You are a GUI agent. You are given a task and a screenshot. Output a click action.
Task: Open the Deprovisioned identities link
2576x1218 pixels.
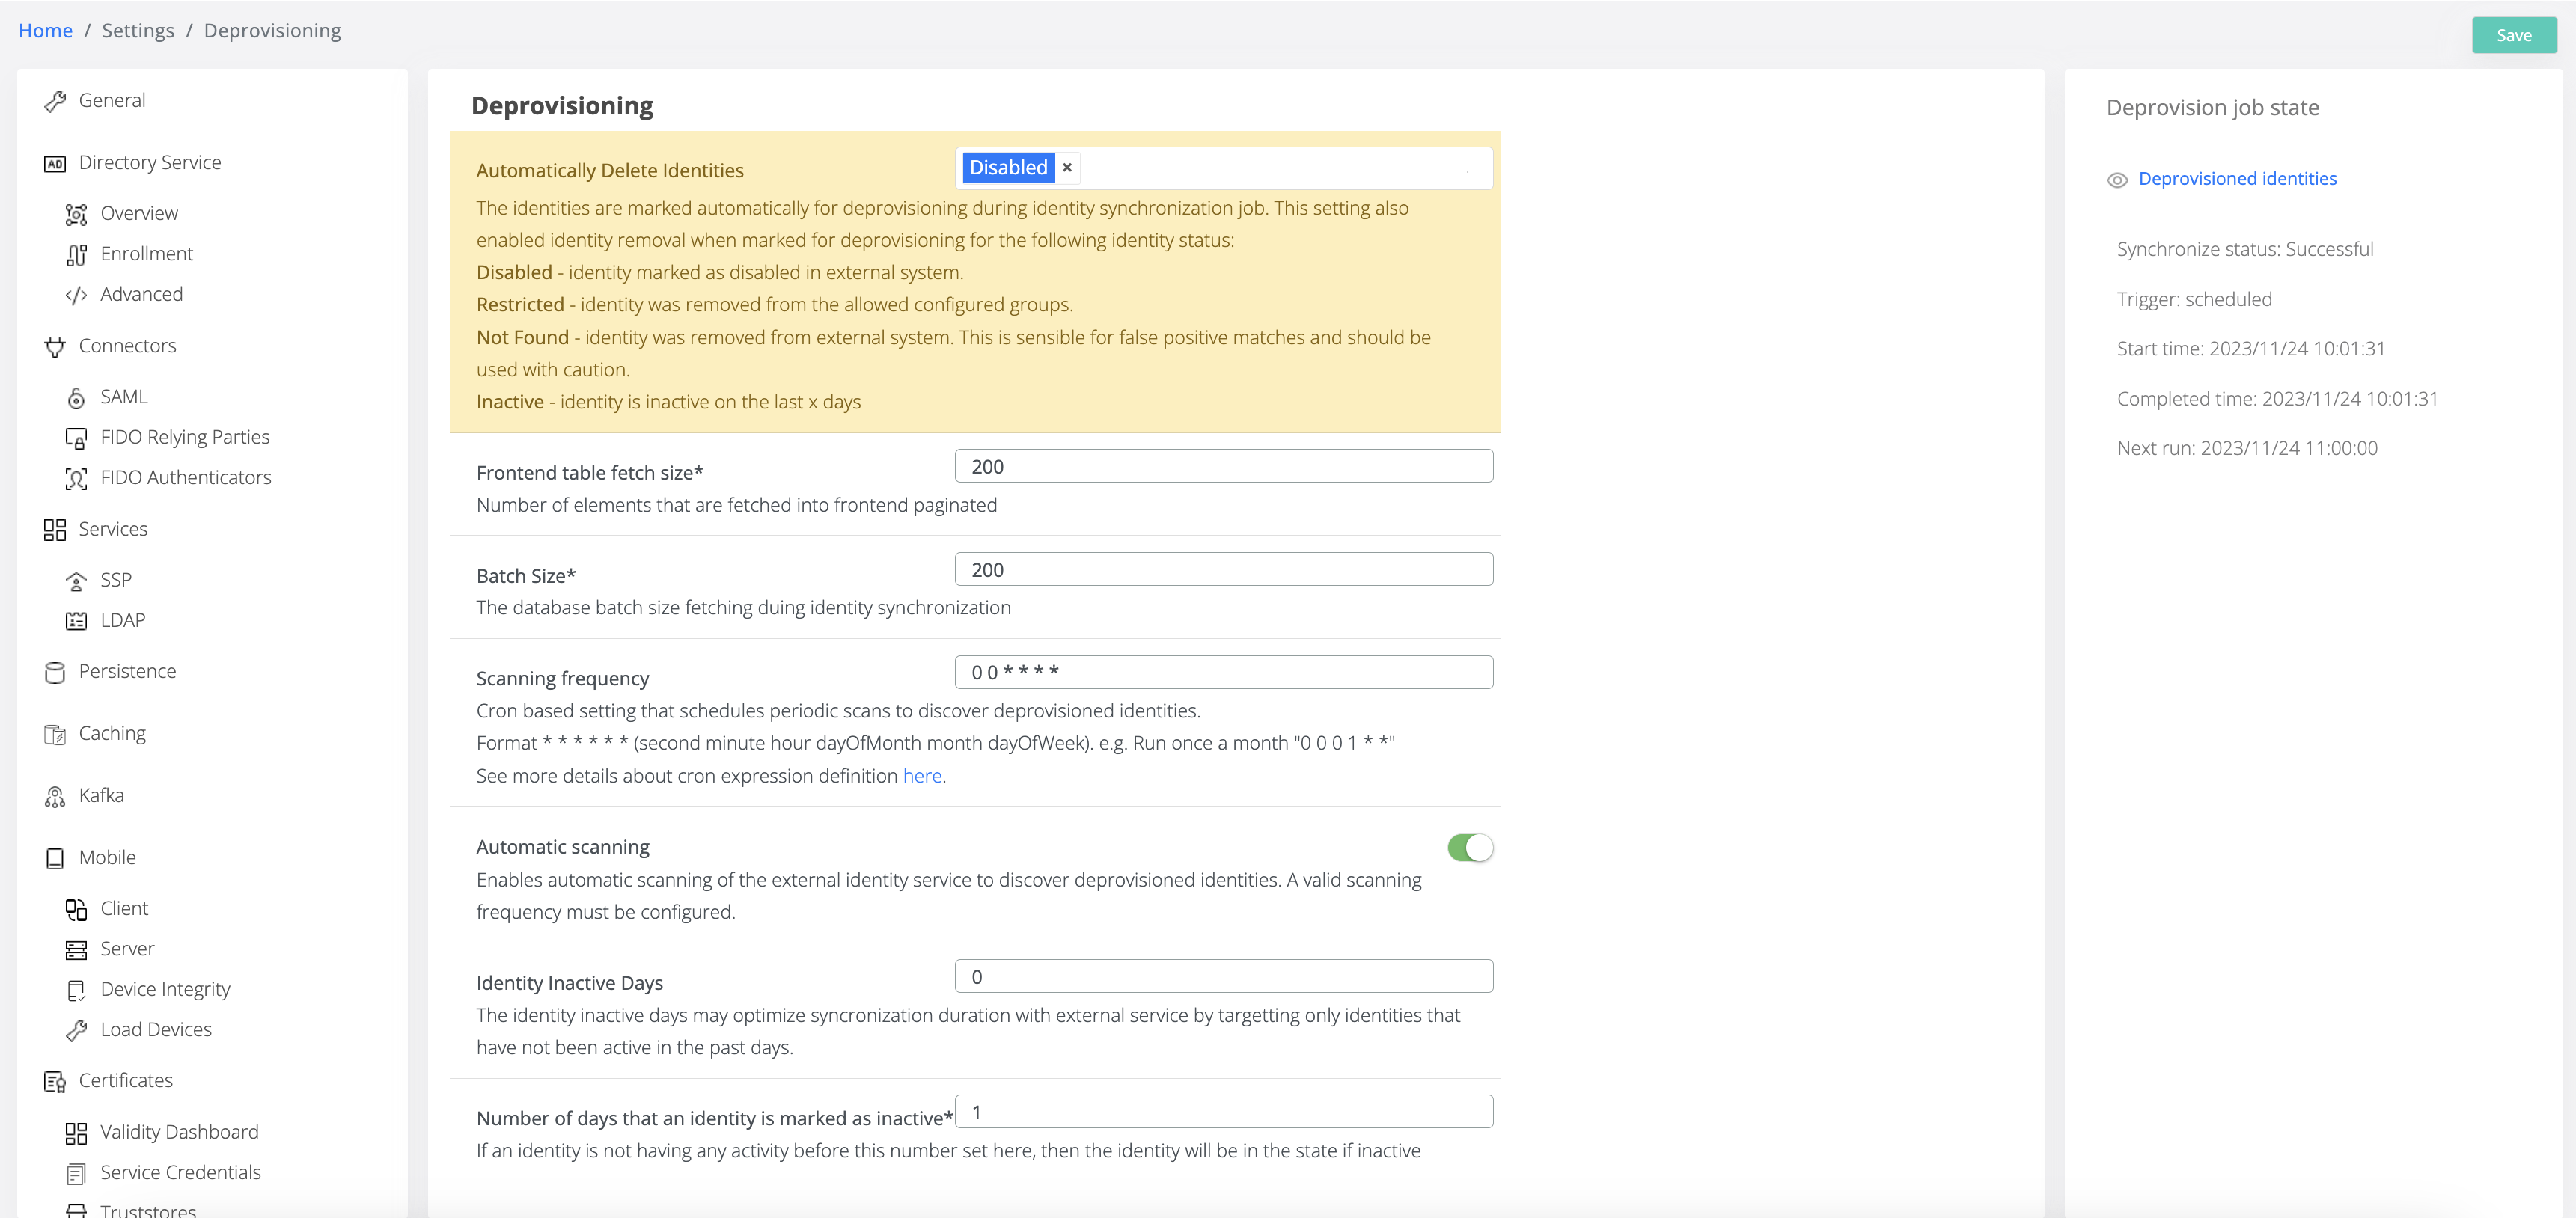click(x=2237, y=179)
